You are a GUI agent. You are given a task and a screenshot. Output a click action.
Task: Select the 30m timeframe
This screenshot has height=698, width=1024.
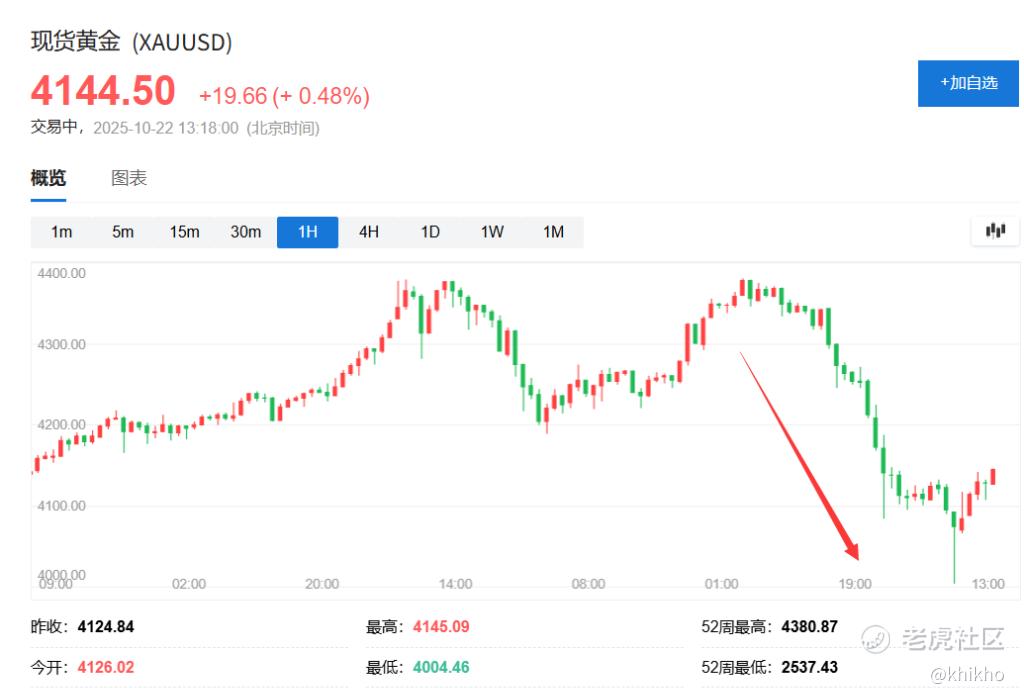pyautogui.click(x=246, y=232)
